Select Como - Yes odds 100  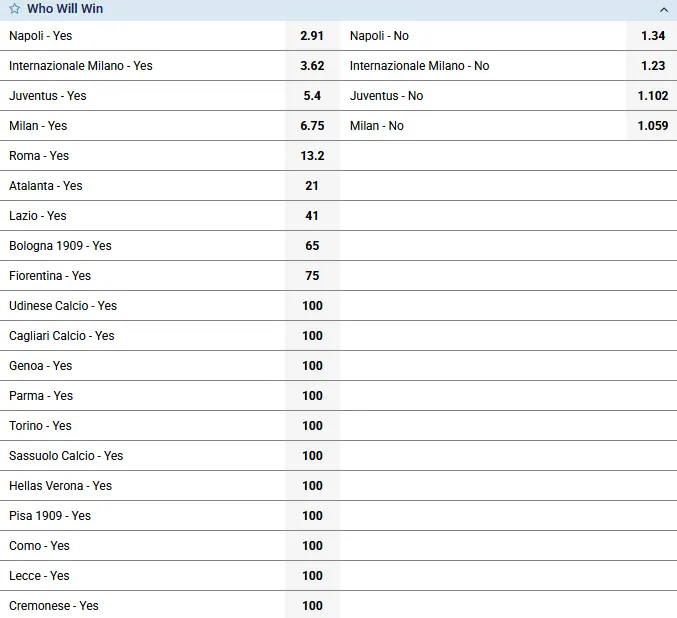coord(312,546)
